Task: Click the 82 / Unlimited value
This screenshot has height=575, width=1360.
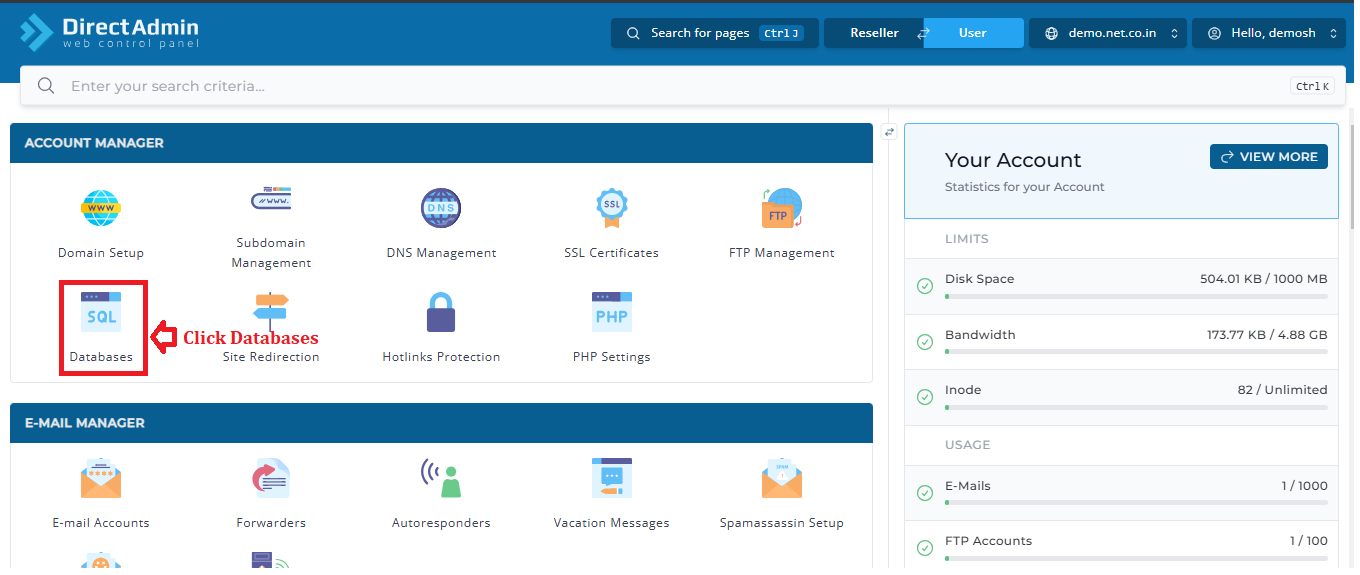Action: (1283, 390)
